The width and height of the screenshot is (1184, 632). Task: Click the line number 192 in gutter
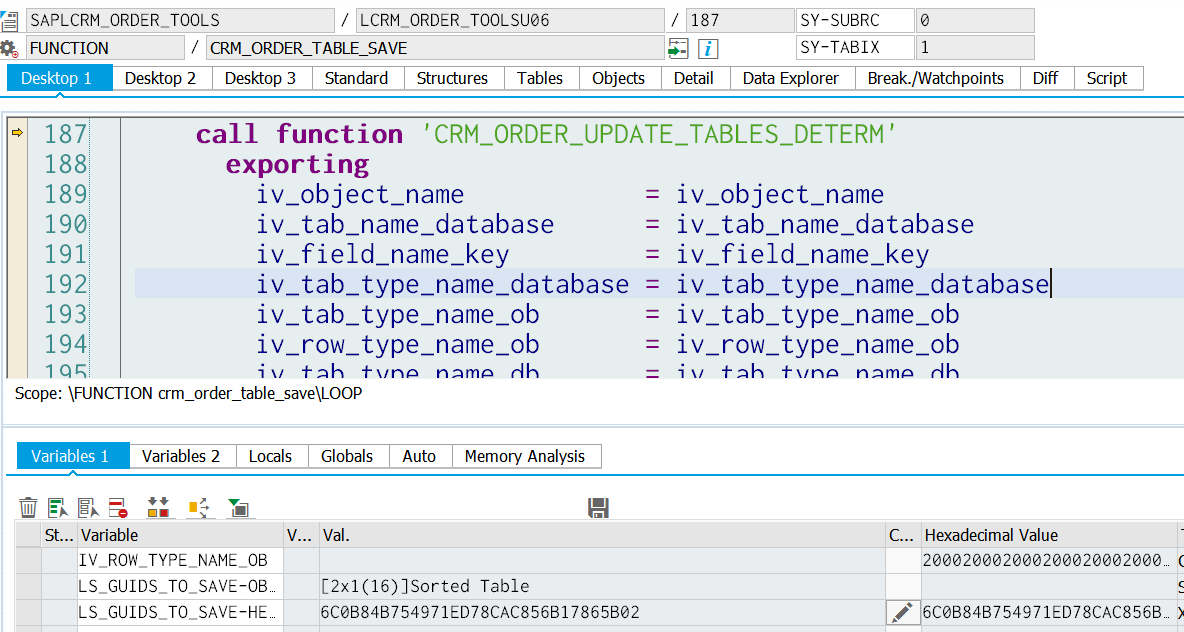click(65, 285)
